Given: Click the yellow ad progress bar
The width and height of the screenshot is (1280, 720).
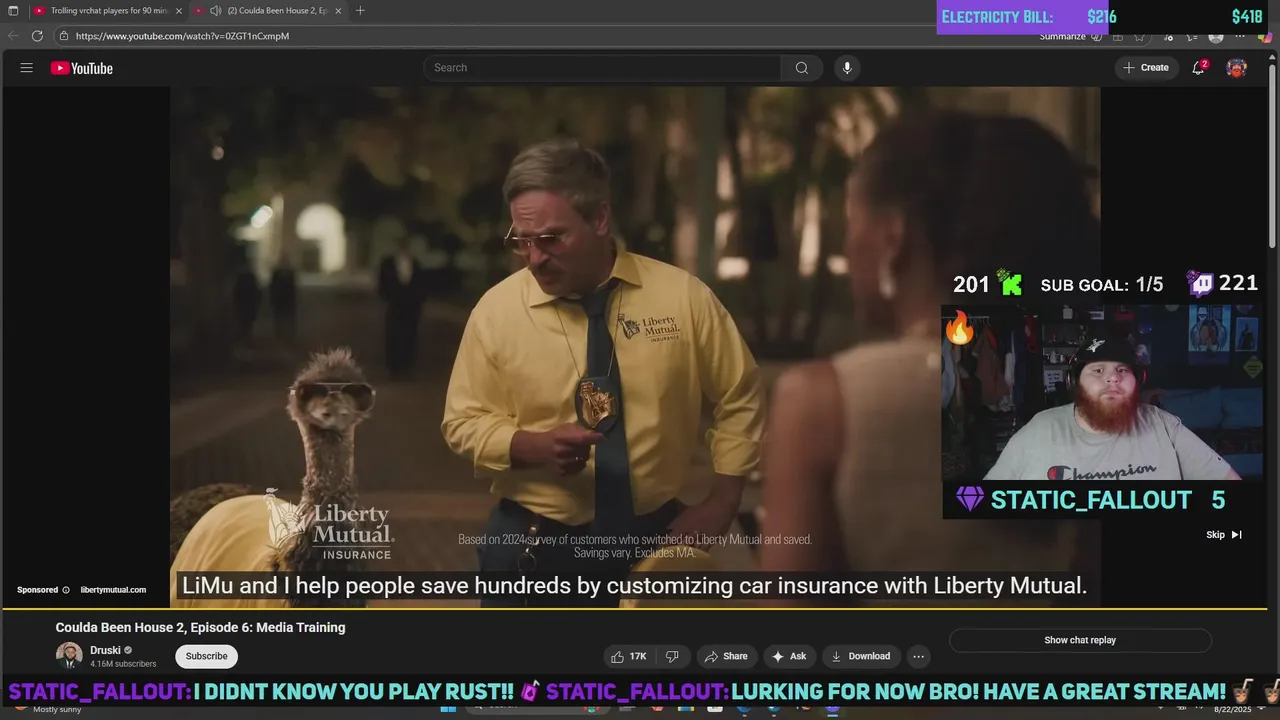Looking at the screenshot, I should pyautogui.click(x=634, y=608).
